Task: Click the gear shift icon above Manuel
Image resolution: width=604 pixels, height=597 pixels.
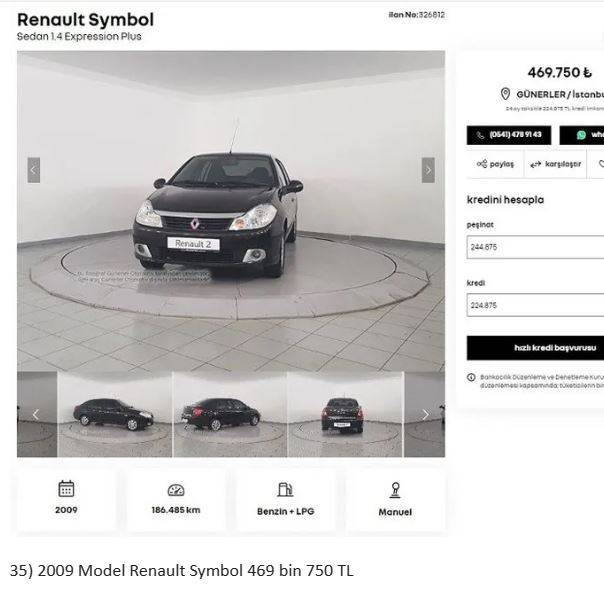Action: 395,490
